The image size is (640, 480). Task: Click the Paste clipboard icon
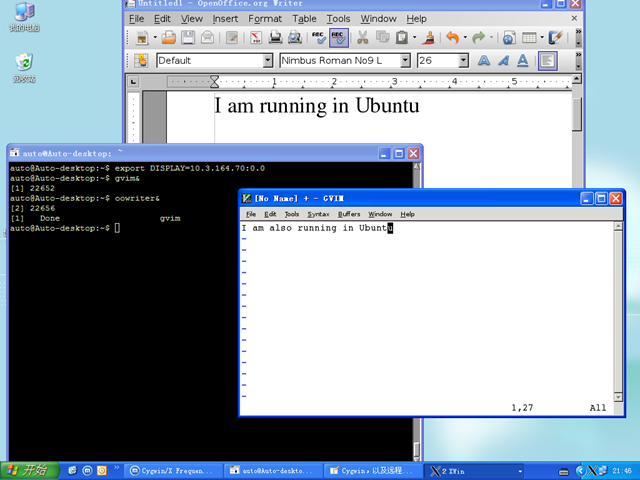[x=402, y=38]
